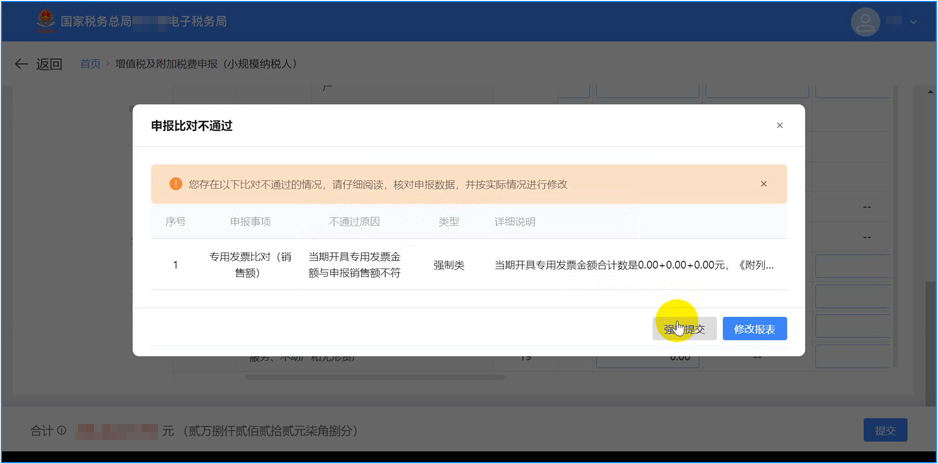Open the user avatar profile icon

tap(865, 21)
